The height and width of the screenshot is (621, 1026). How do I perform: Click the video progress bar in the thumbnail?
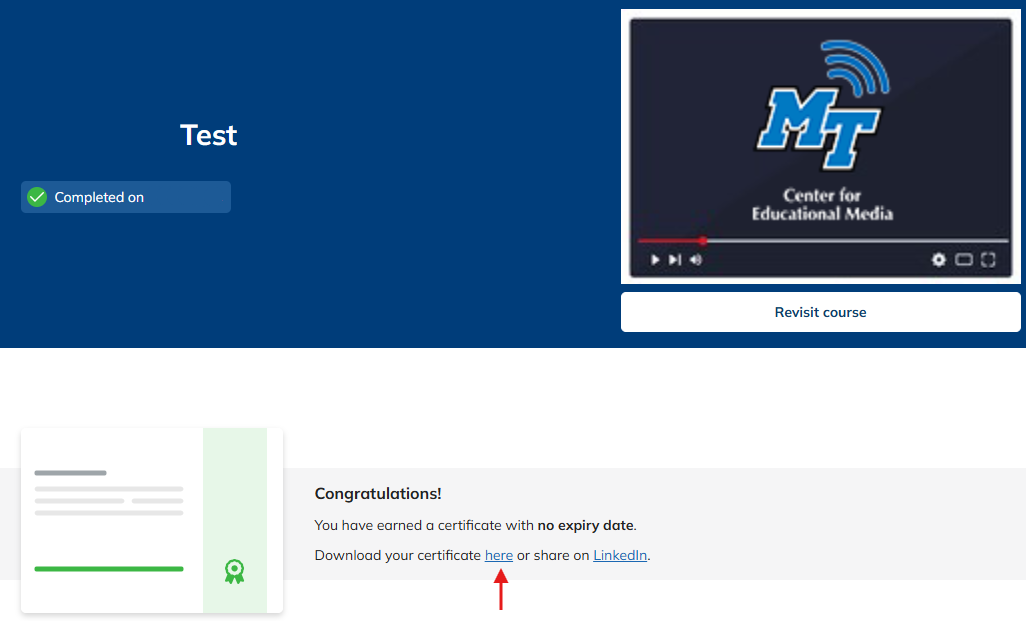click(850, 241)
